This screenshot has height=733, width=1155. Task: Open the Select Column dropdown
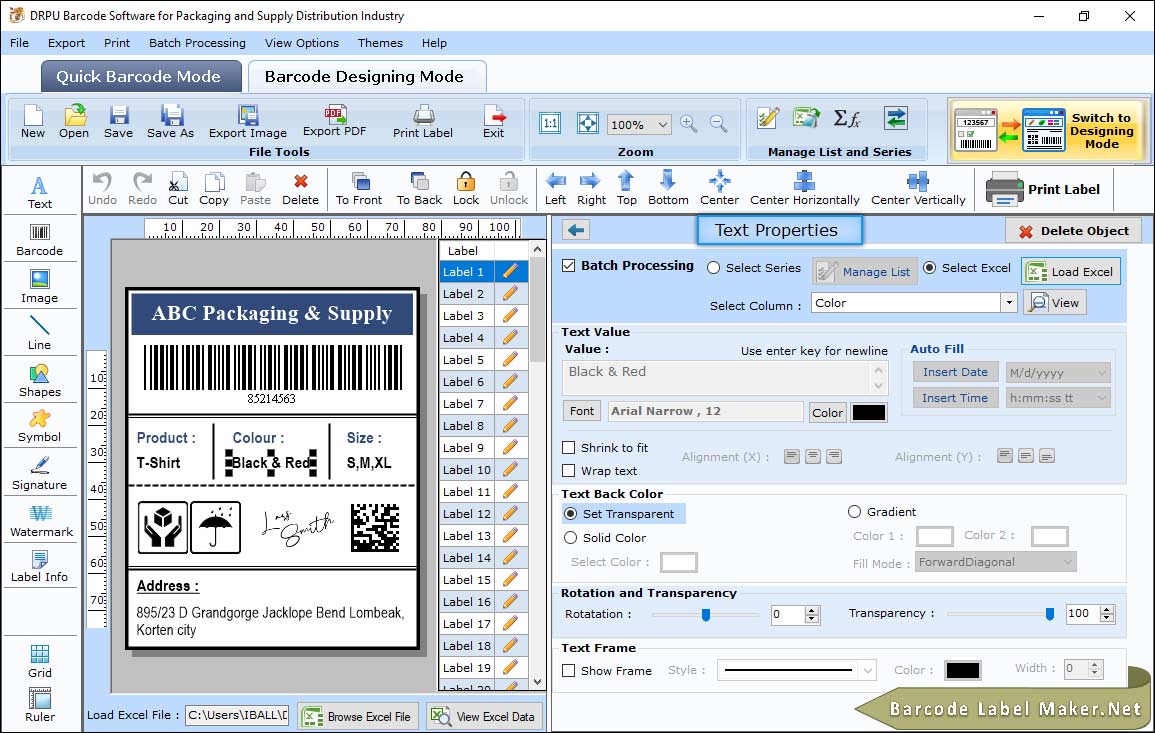click(x=1008, y=303)
